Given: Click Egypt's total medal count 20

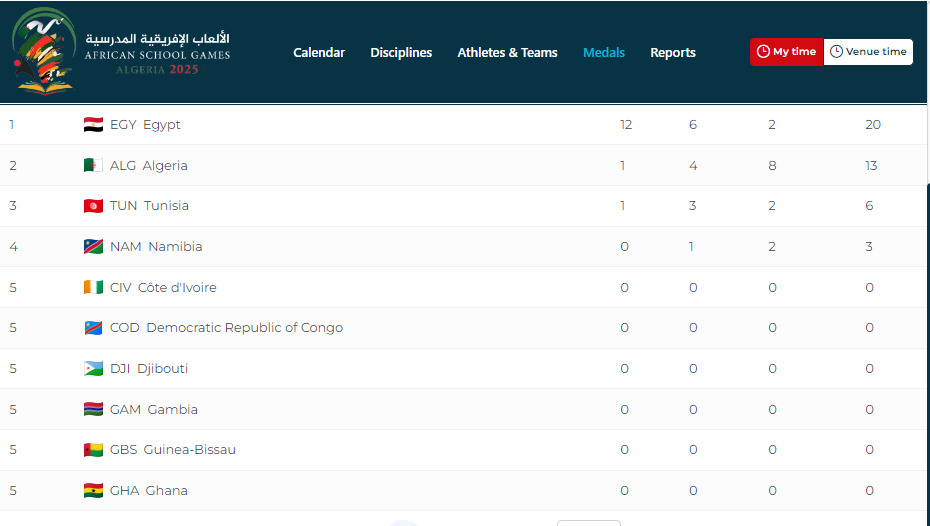Looking at the screenshot, I should pos(872,125).
